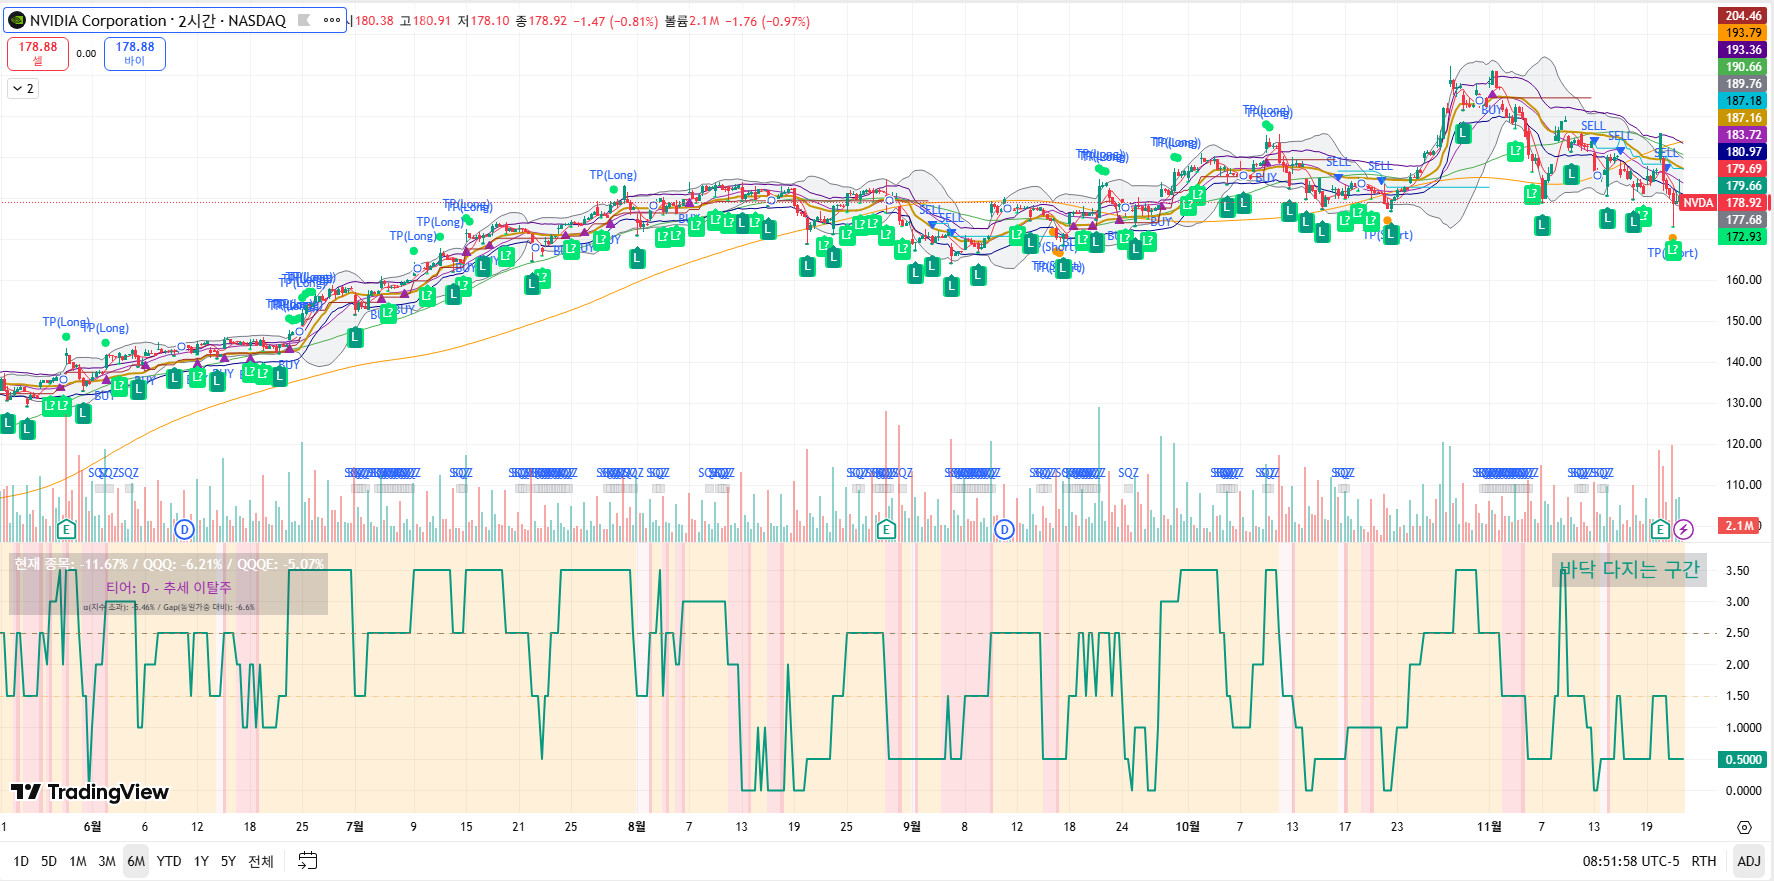
Task: Click the red 178.88 sell button
Action: point(38,53)
